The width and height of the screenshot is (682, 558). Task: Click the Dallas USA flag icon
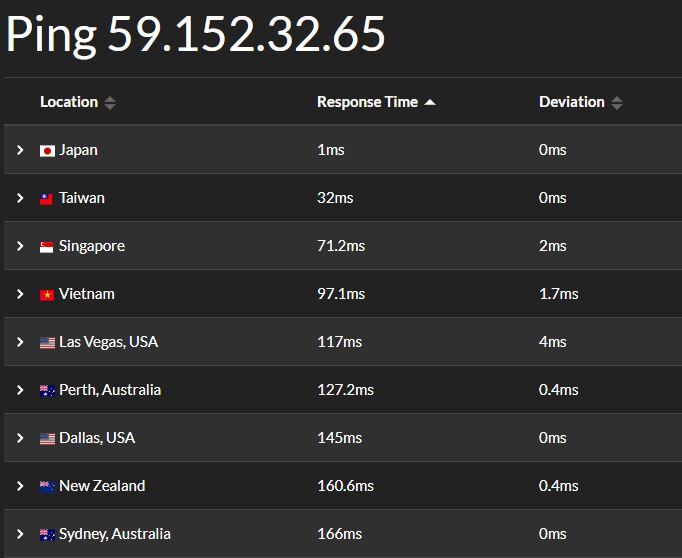pyautogui.click(x=47, y=438)
